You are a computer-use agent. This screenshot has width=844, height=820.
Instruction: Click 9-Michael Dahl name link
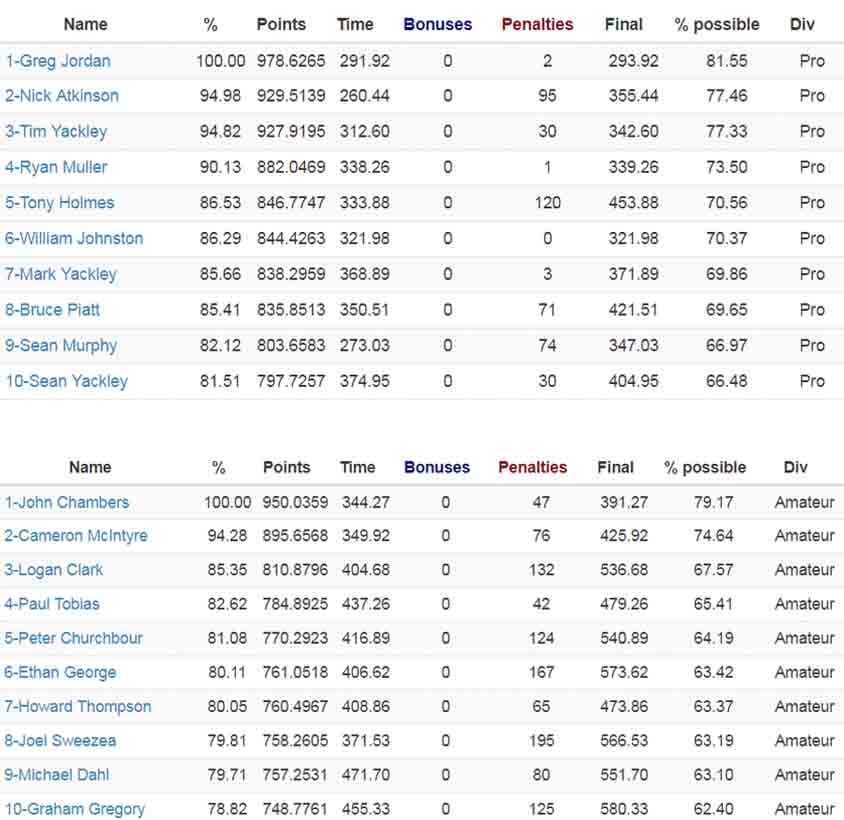point(57,775)
